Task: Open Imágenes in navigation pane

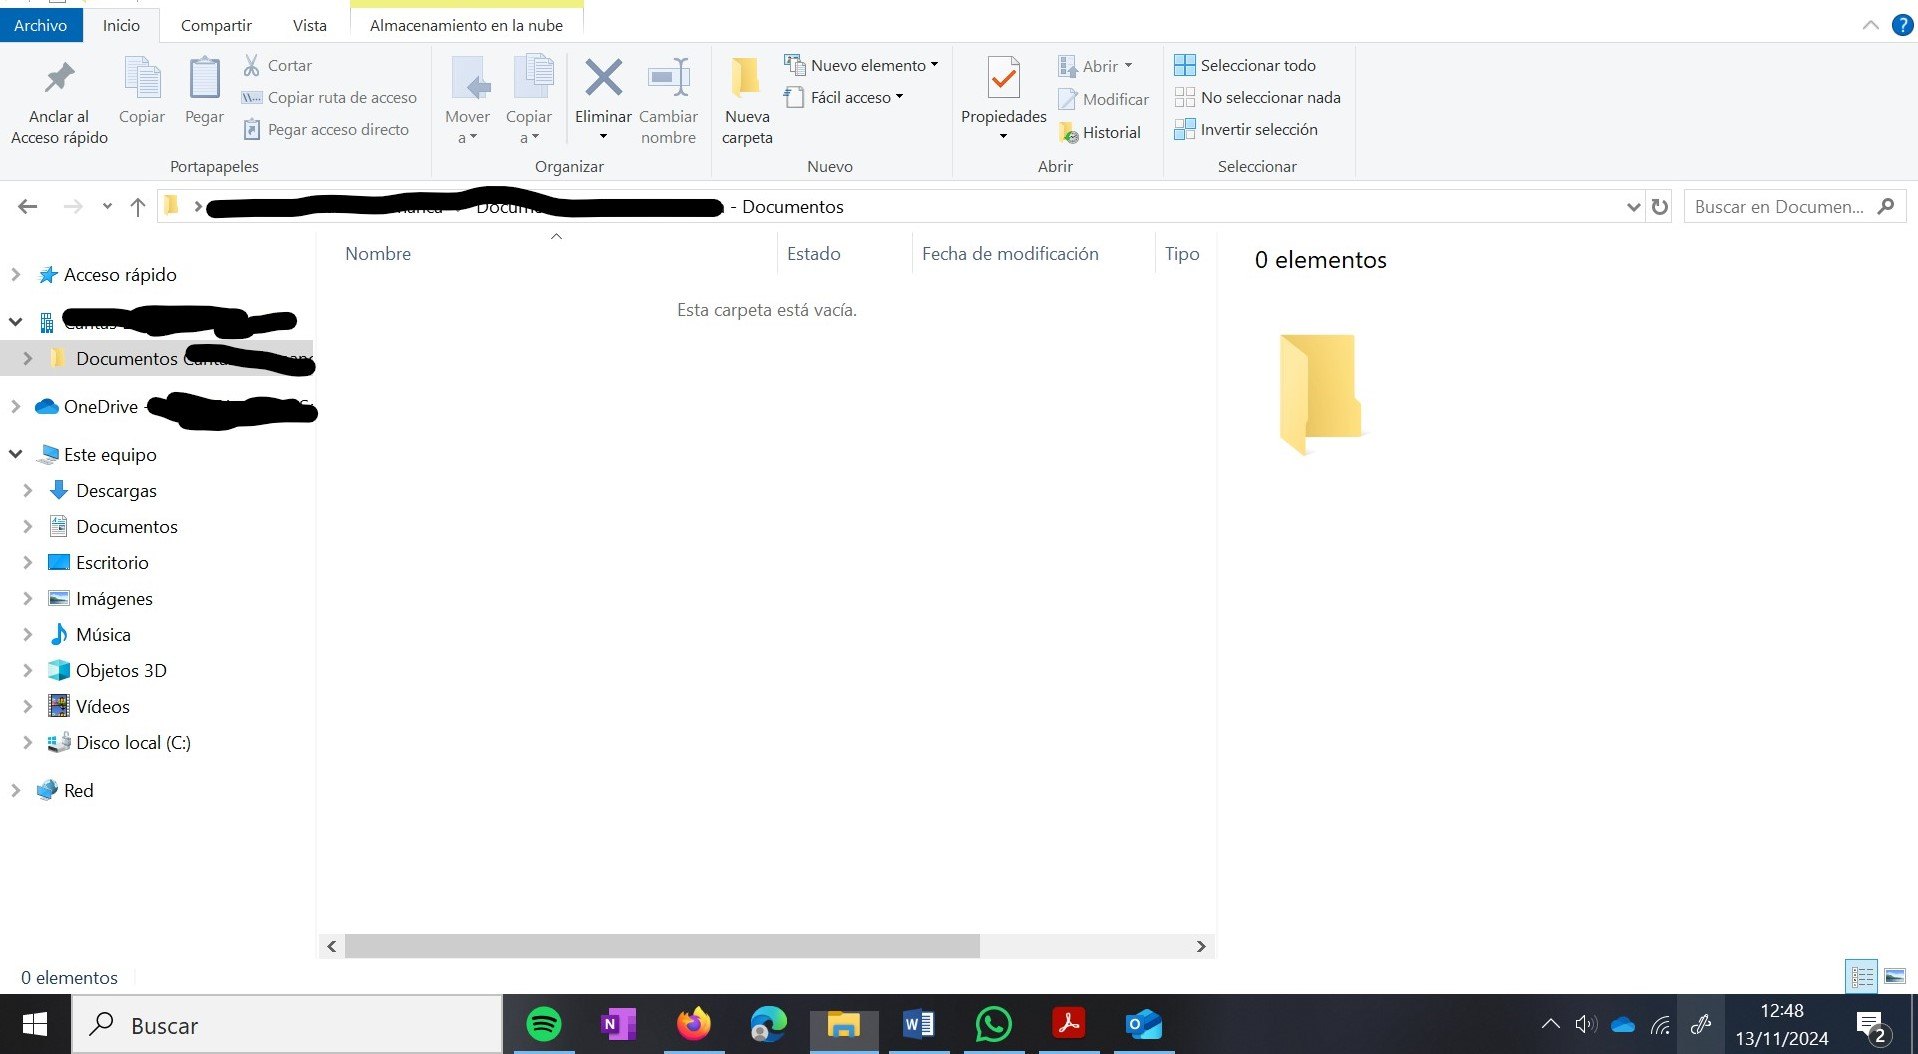Action: click(x=114, y=599)
